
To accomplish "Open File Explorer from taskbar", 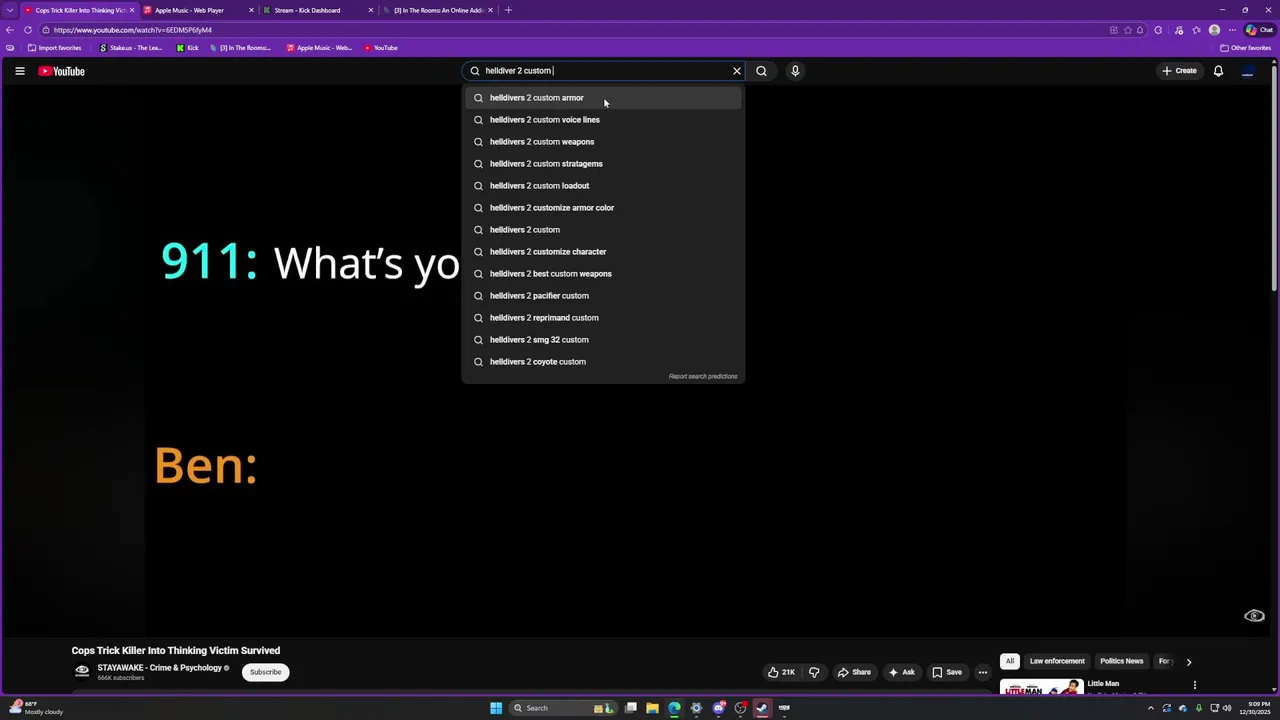I will [x=652, y=708].
